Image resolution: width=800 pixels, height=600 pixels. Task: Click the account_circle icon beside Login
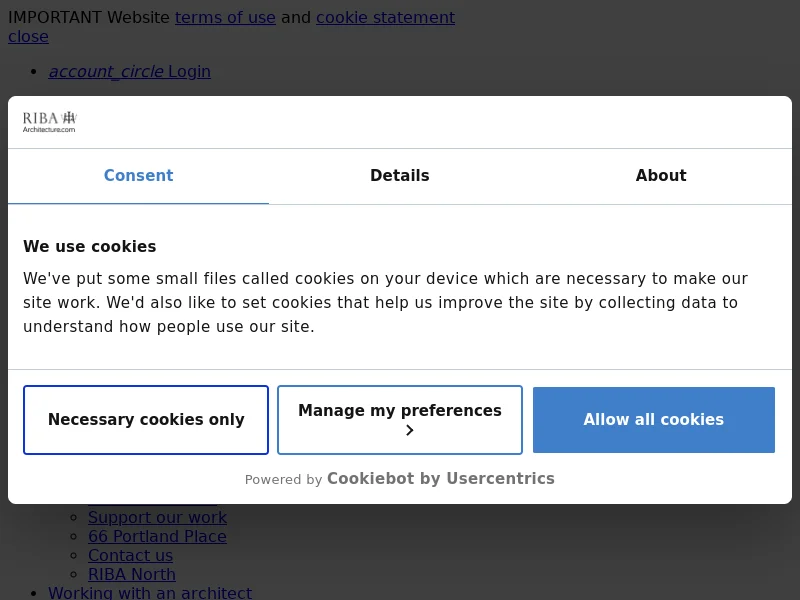coord(106,72)
